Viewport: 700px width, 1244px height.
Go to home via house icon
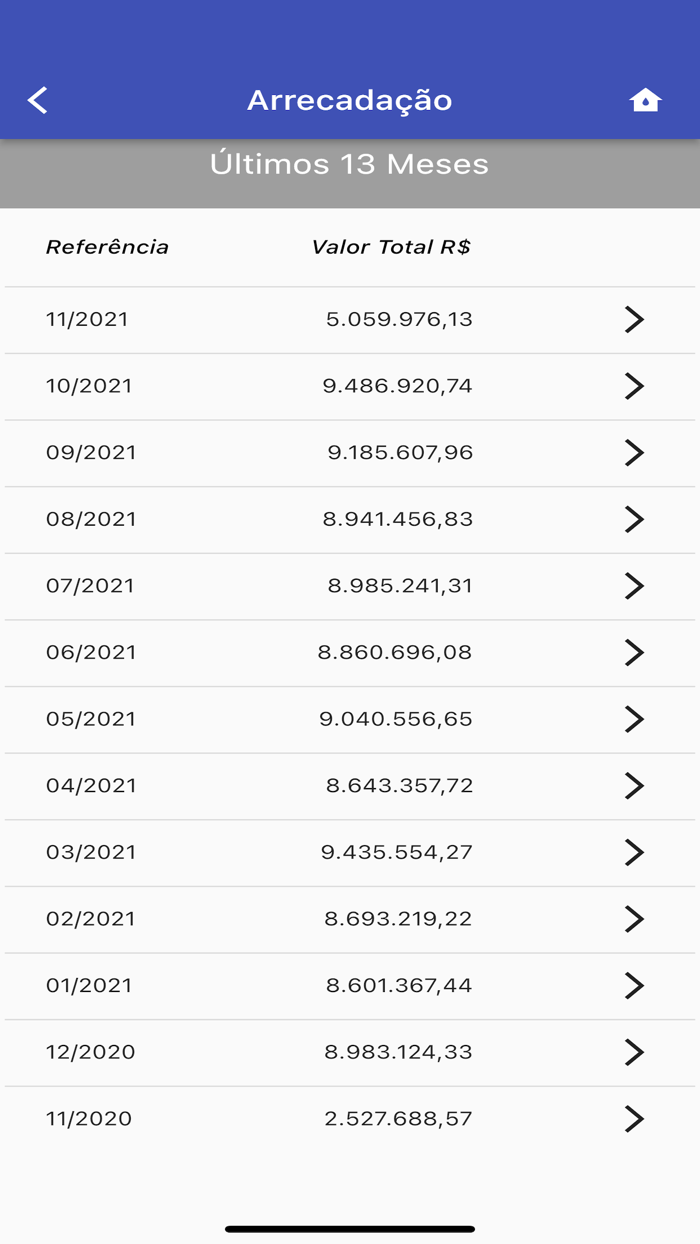pos(645,100)
